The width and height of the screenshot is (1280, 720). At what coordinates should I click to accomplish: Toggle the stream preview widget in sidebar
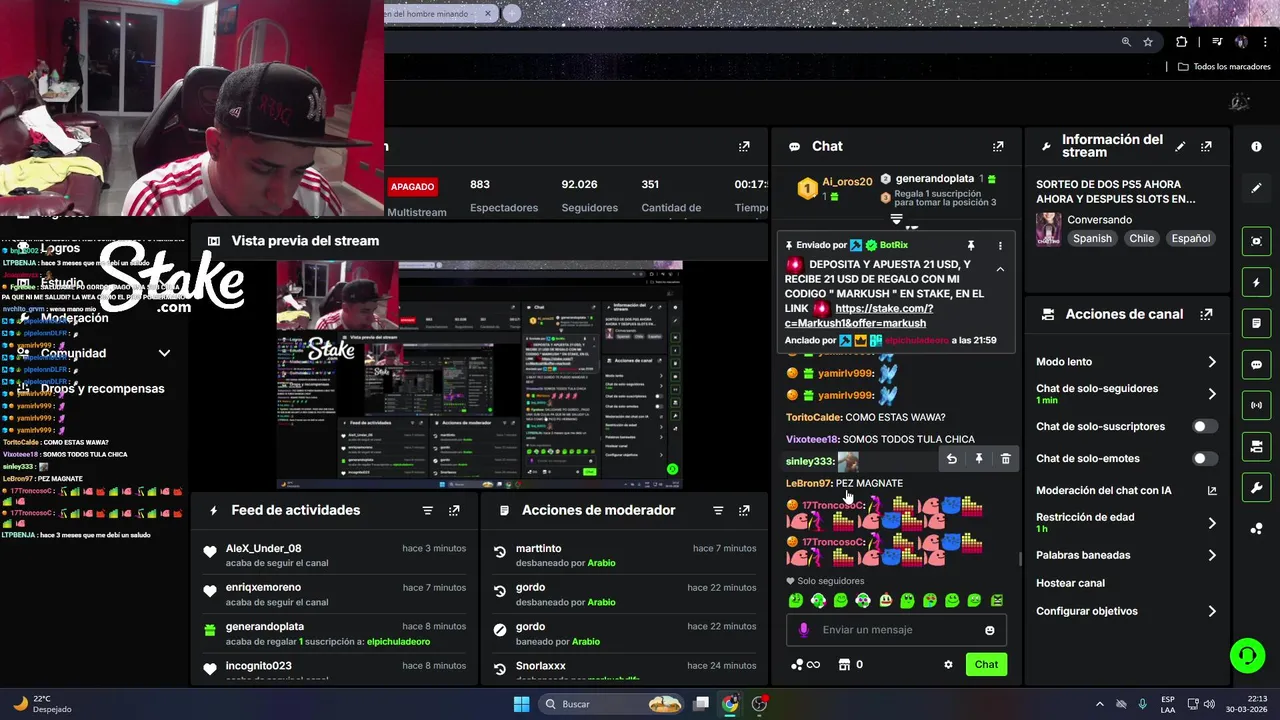pyautogui.click(x=1256, y=241)
